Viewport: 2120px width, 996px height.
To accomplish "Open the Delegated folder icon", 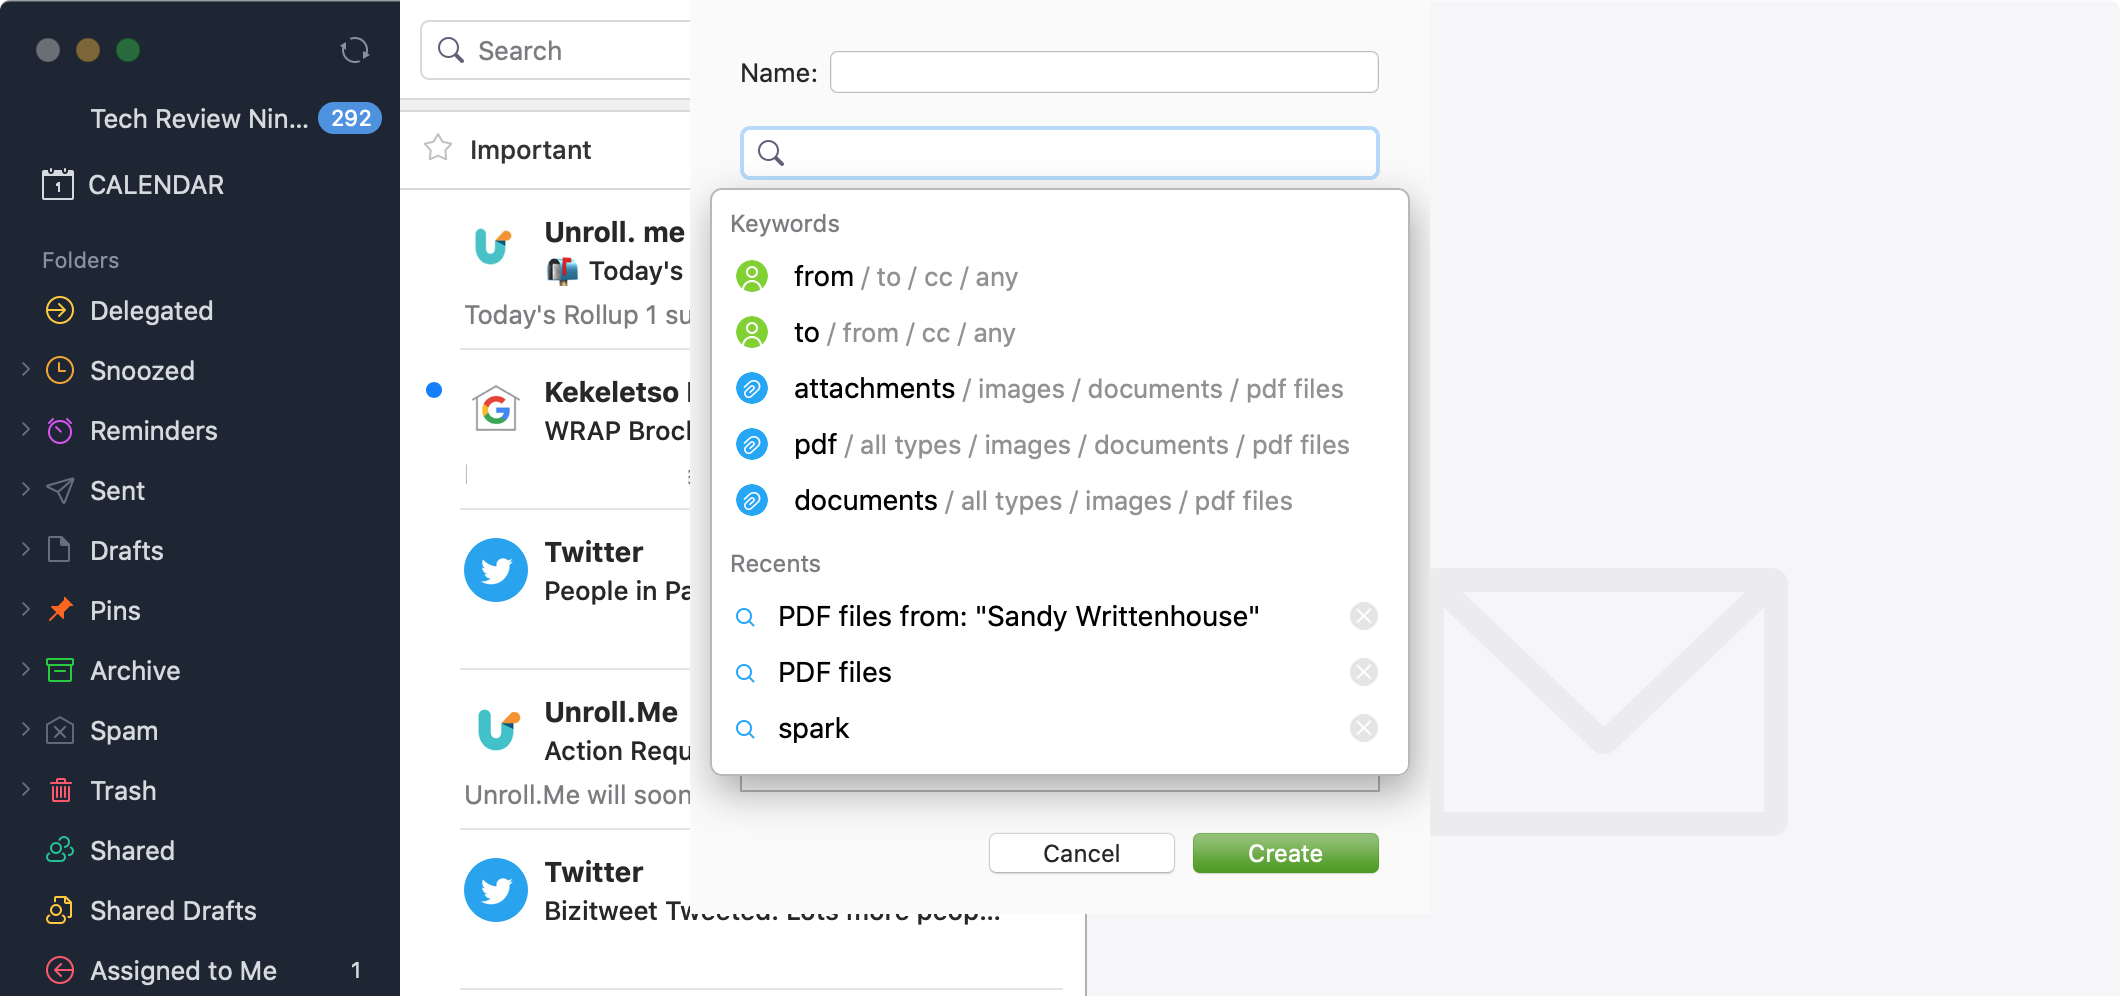I will (60, 310).
